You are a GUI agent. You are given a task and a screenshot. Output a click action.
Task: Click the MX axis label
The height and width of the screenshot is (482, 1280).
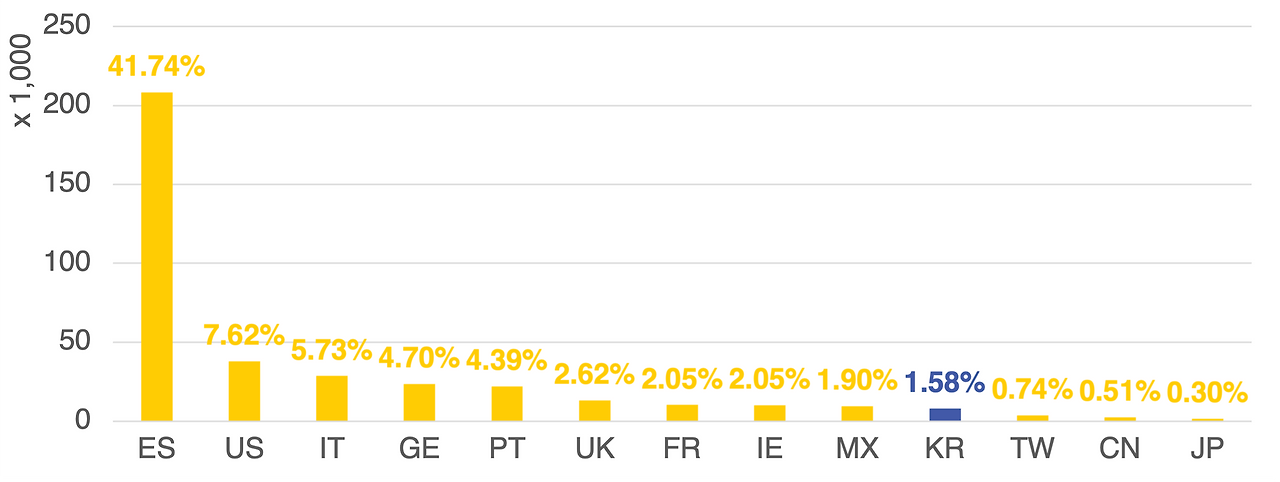(857, 449)
